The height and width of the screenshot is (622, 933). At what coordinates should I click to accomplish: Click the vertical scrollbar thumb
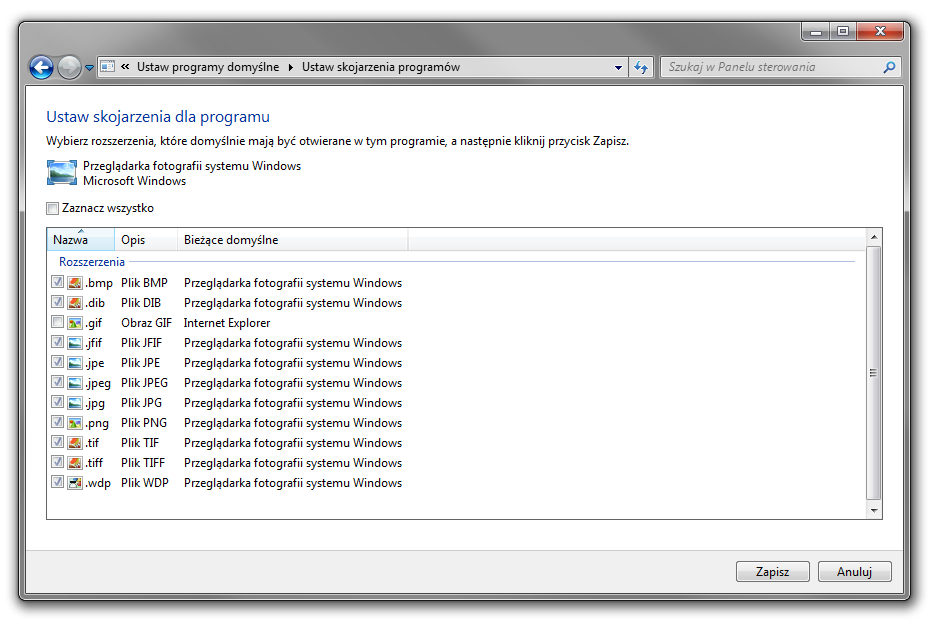pyautogui.click(x=873, y=373)
